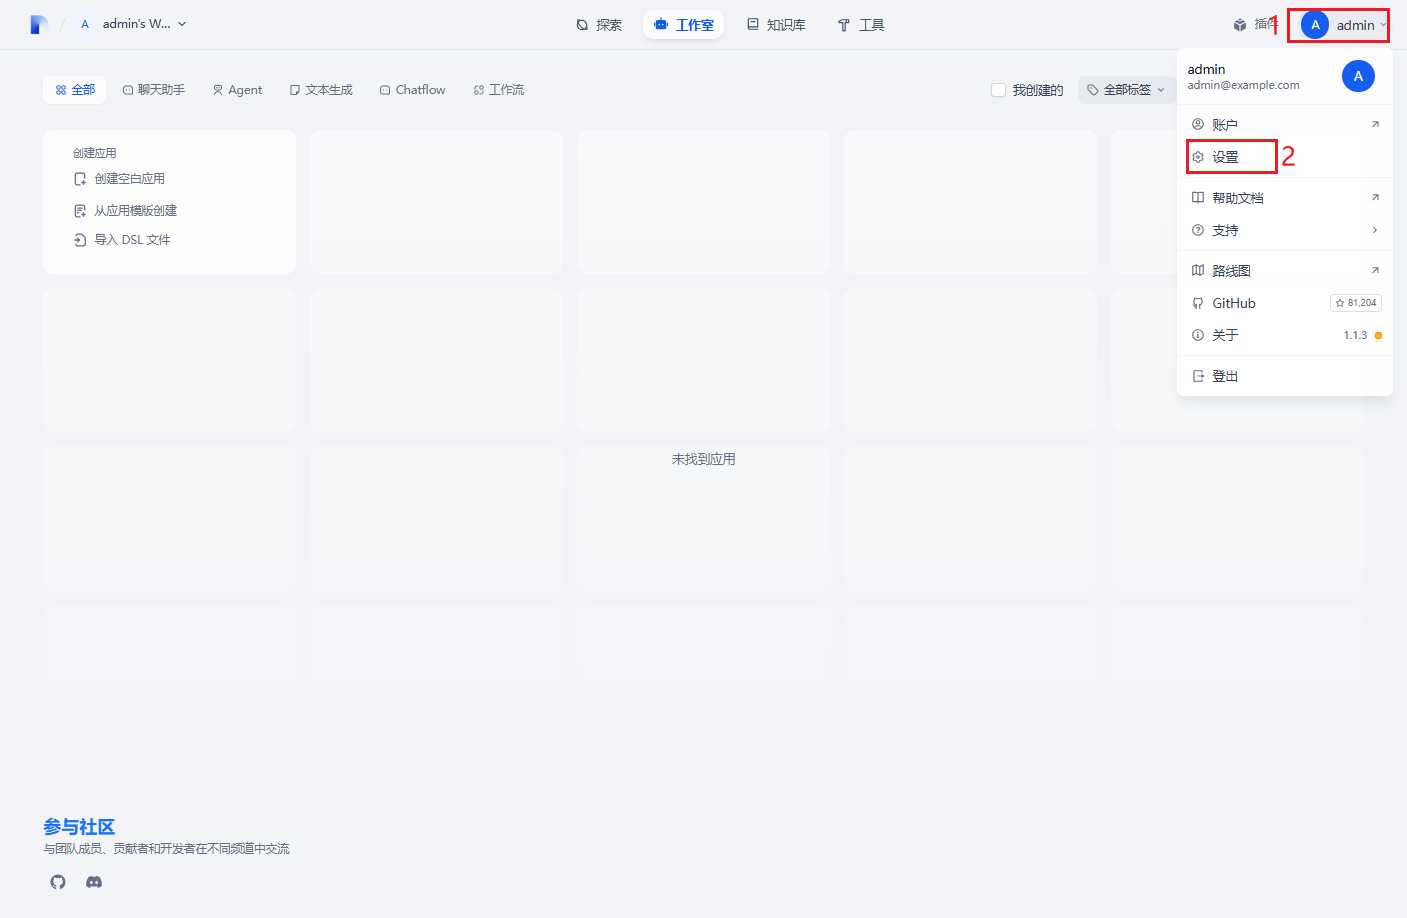Click the 账户 external link arrow
Viewport: 1407px width, 918px height.
click(1375, 124)
